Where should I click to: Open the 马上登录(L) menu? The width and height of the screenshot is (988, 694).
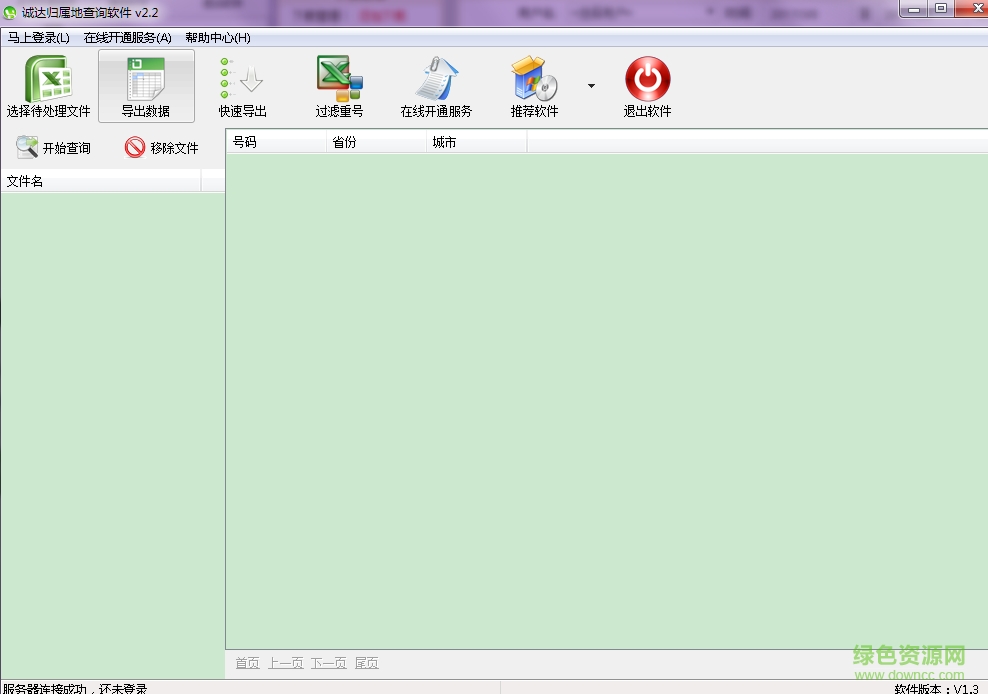(x=39, y=38)
